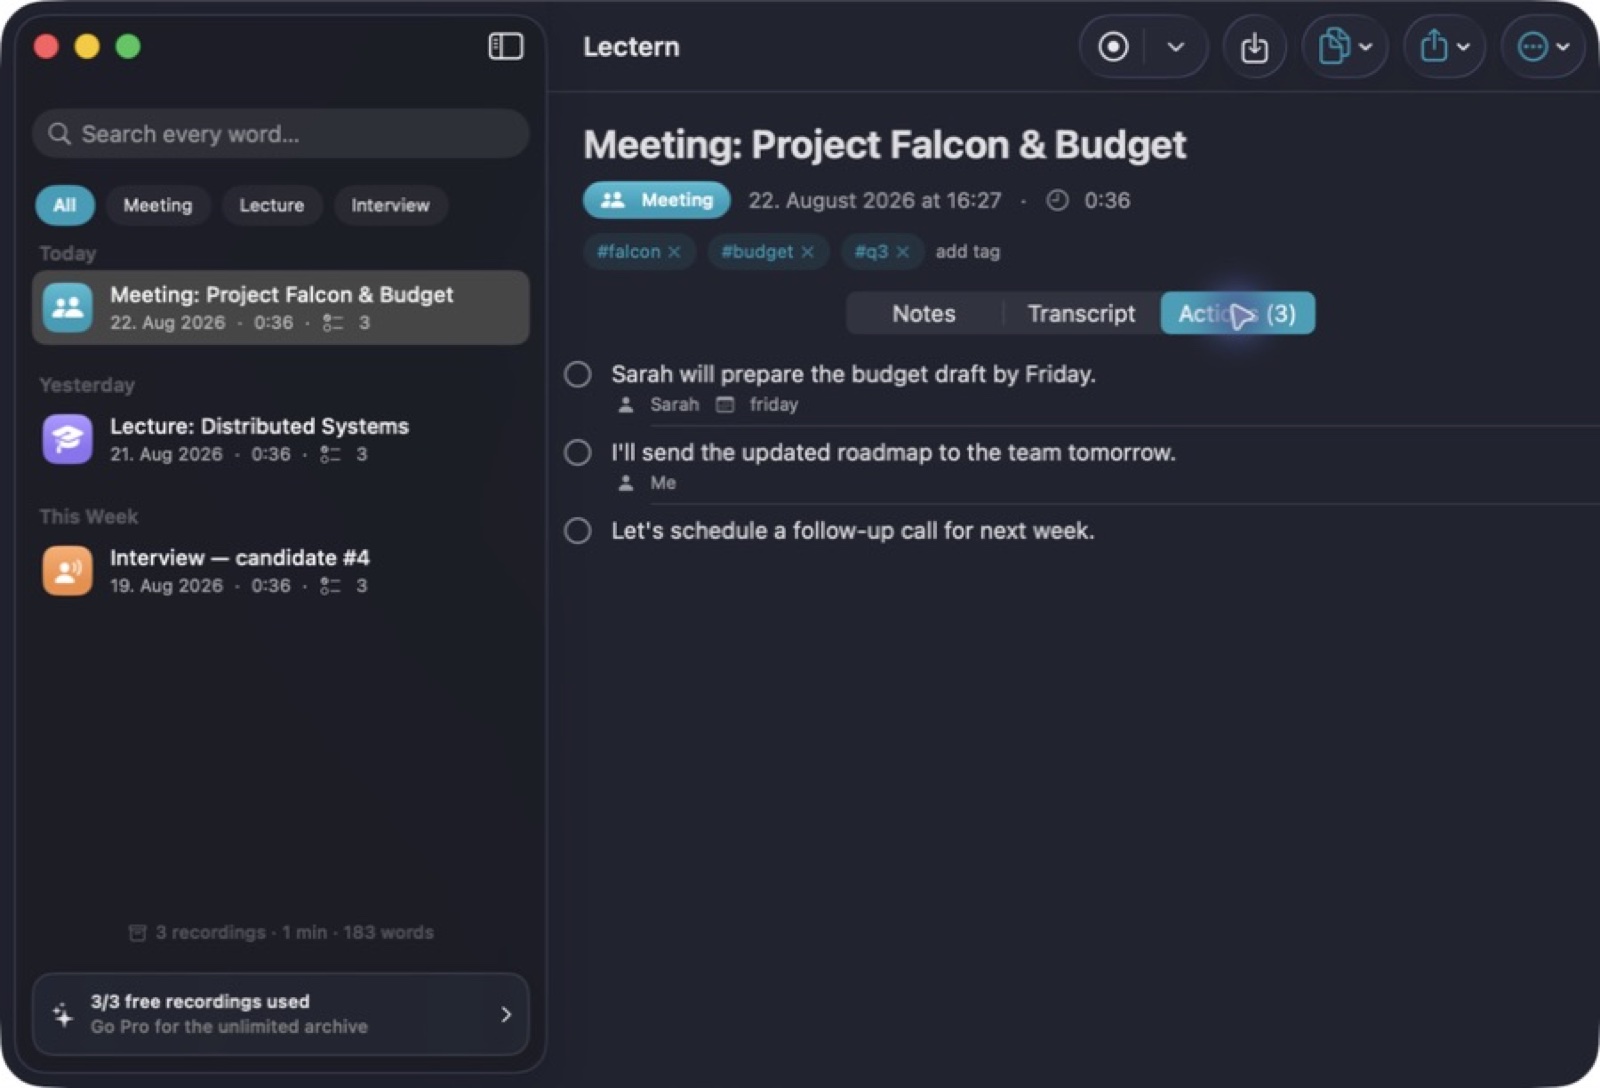
Task: Click the action count icon on Distributed Systems row
Action: coord(330,455)
